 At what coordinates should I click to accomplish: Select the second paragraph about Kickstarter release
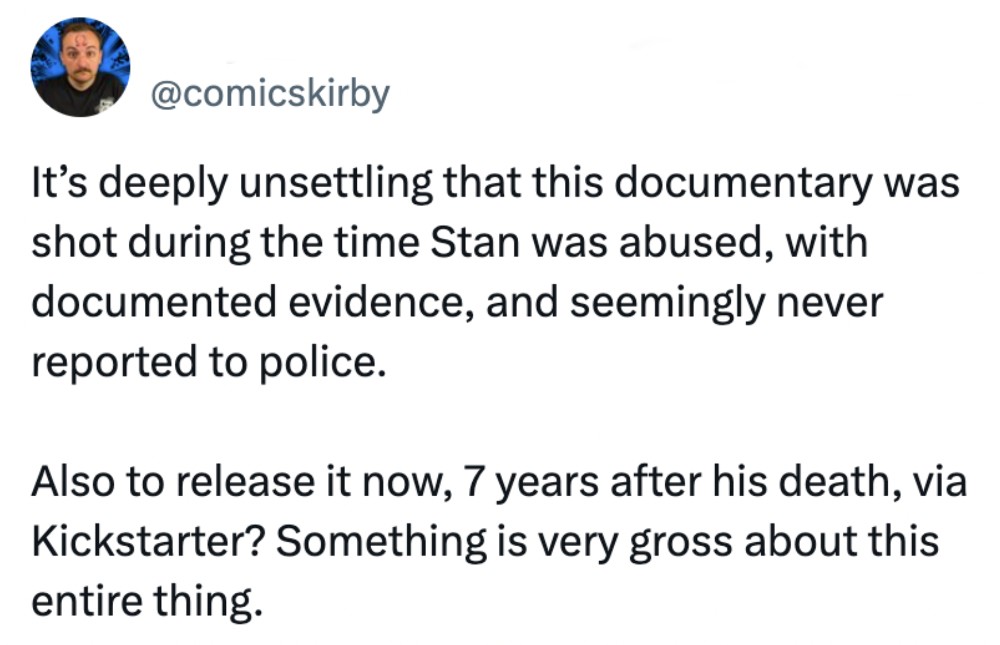(x=499, y=541)
